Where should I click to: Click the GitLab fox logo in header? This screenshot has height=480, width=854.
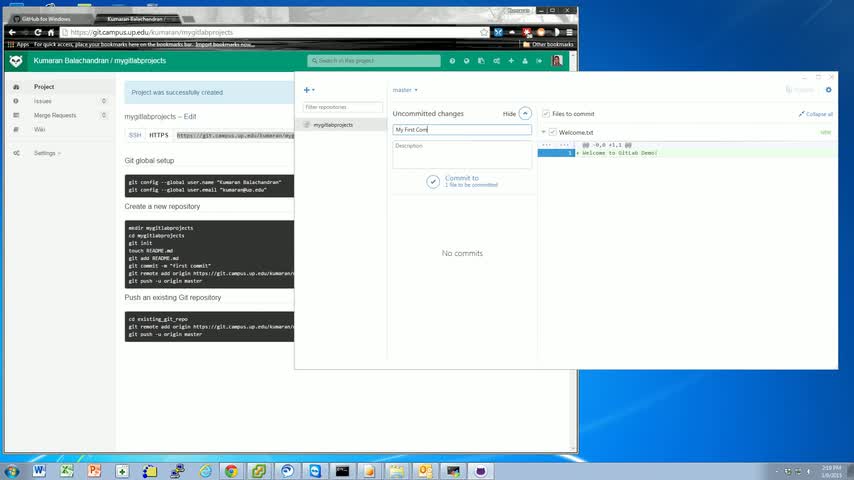click(x=16, y=60)
